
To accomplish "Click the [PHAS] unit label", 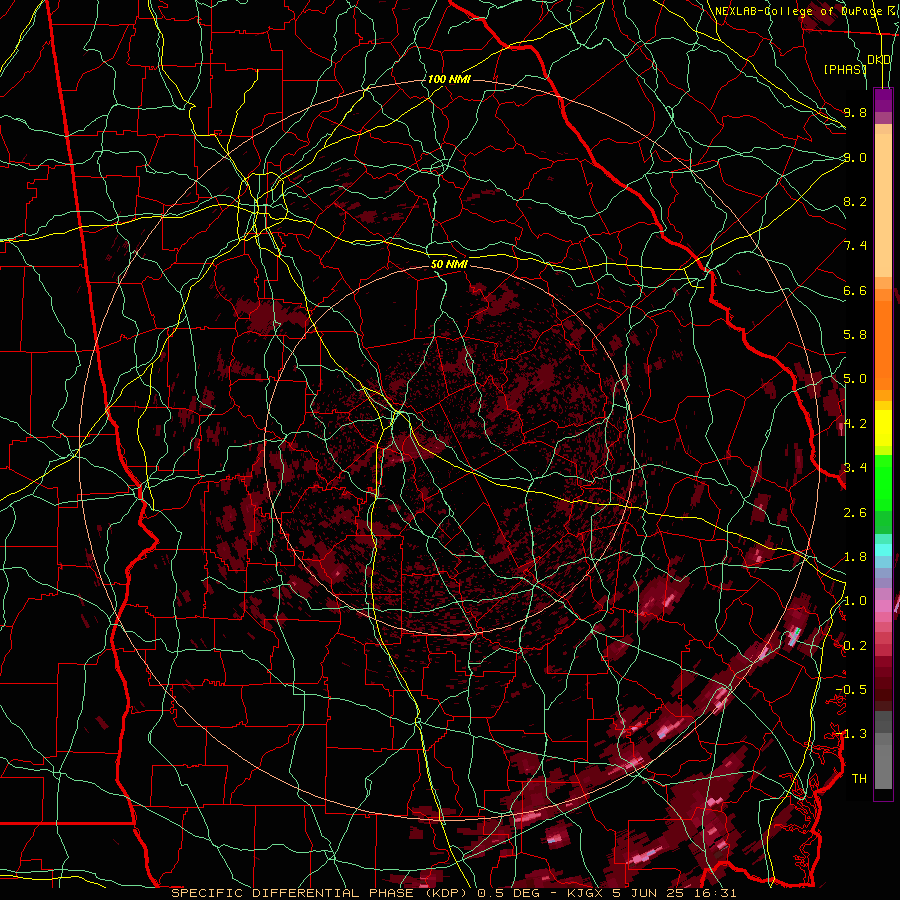I will 845,69.
